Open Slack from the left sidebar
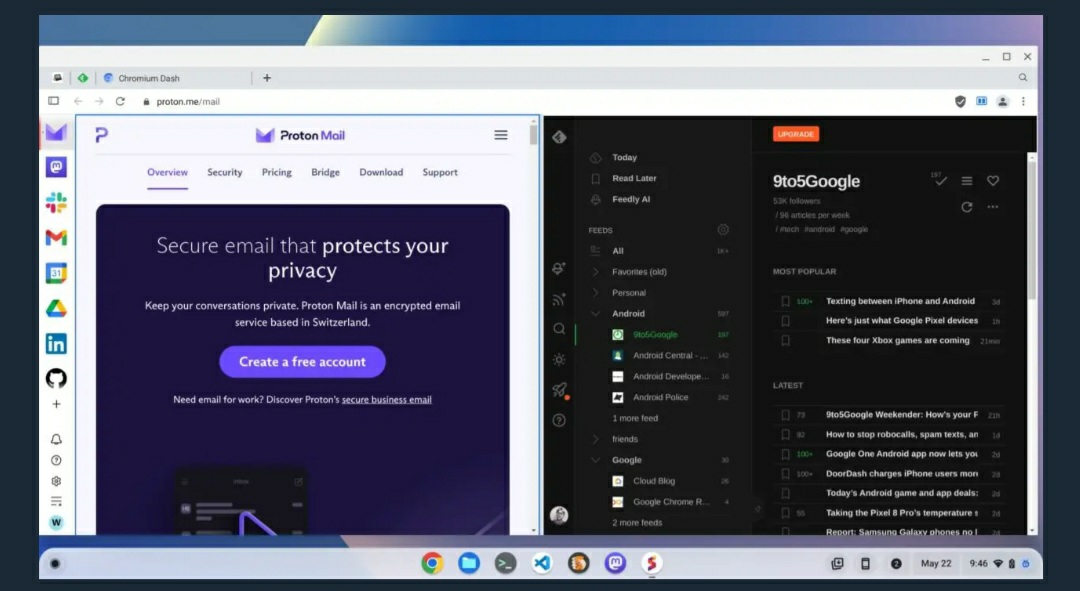 pos(56,203)
